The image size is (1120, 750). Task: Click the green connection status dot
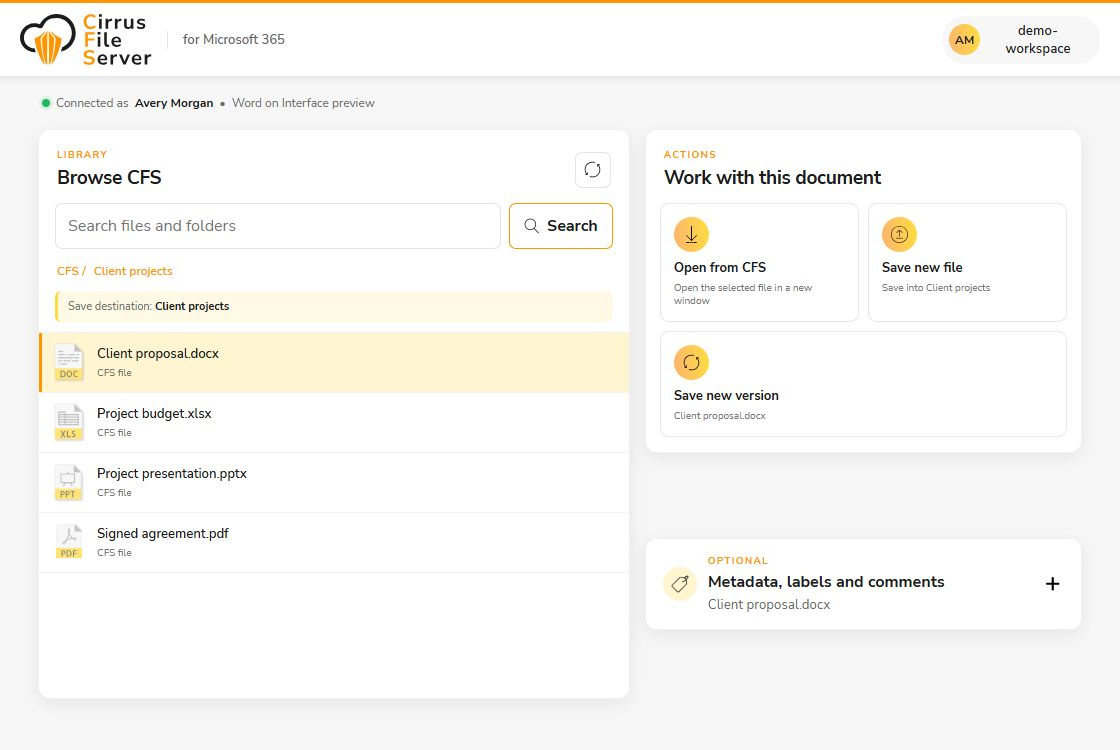(46, 103)
